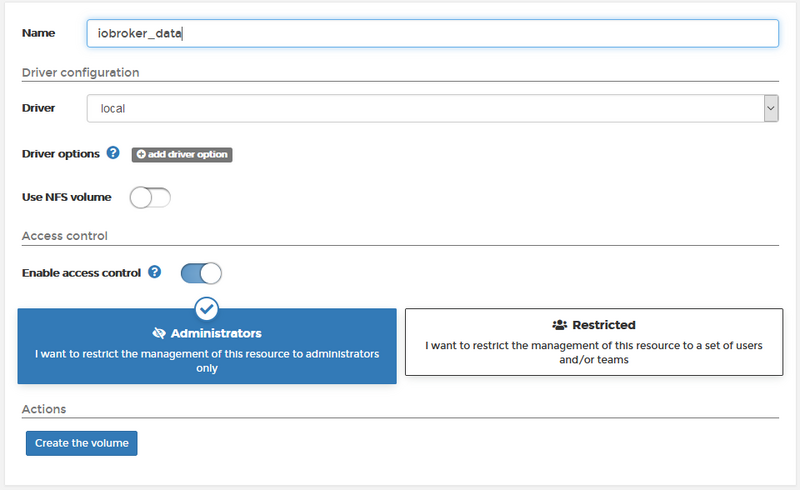Click the Enable access control label

click(81, 272)
